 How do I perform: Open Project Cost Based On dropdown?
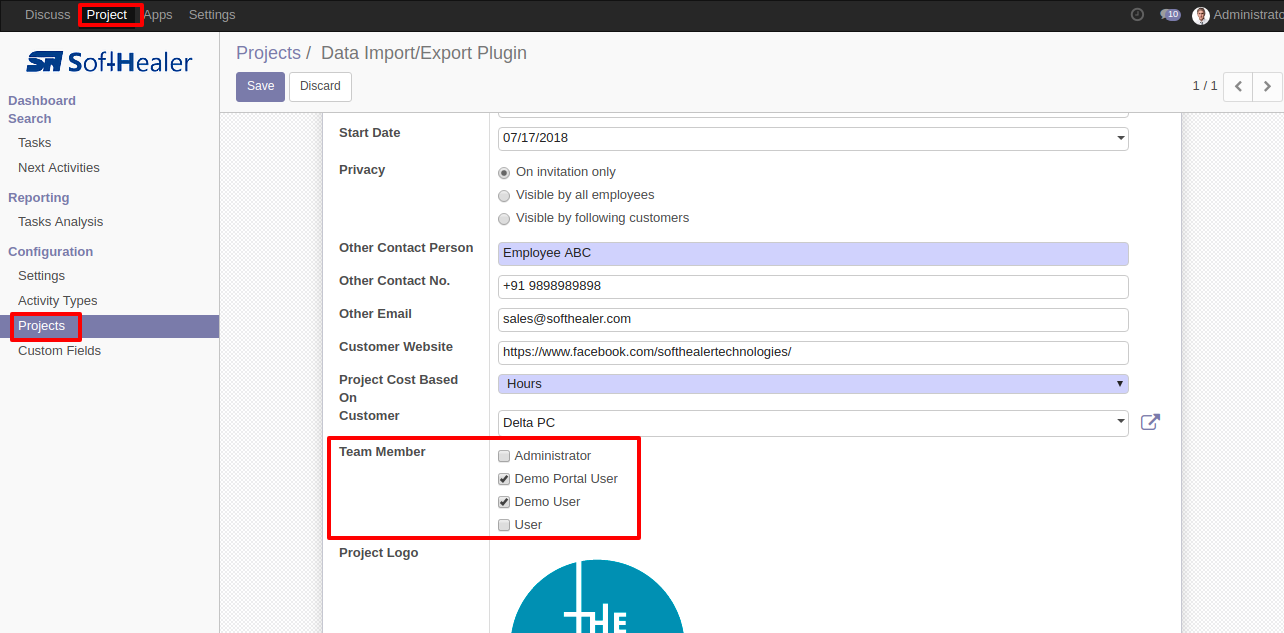(813, 384)
